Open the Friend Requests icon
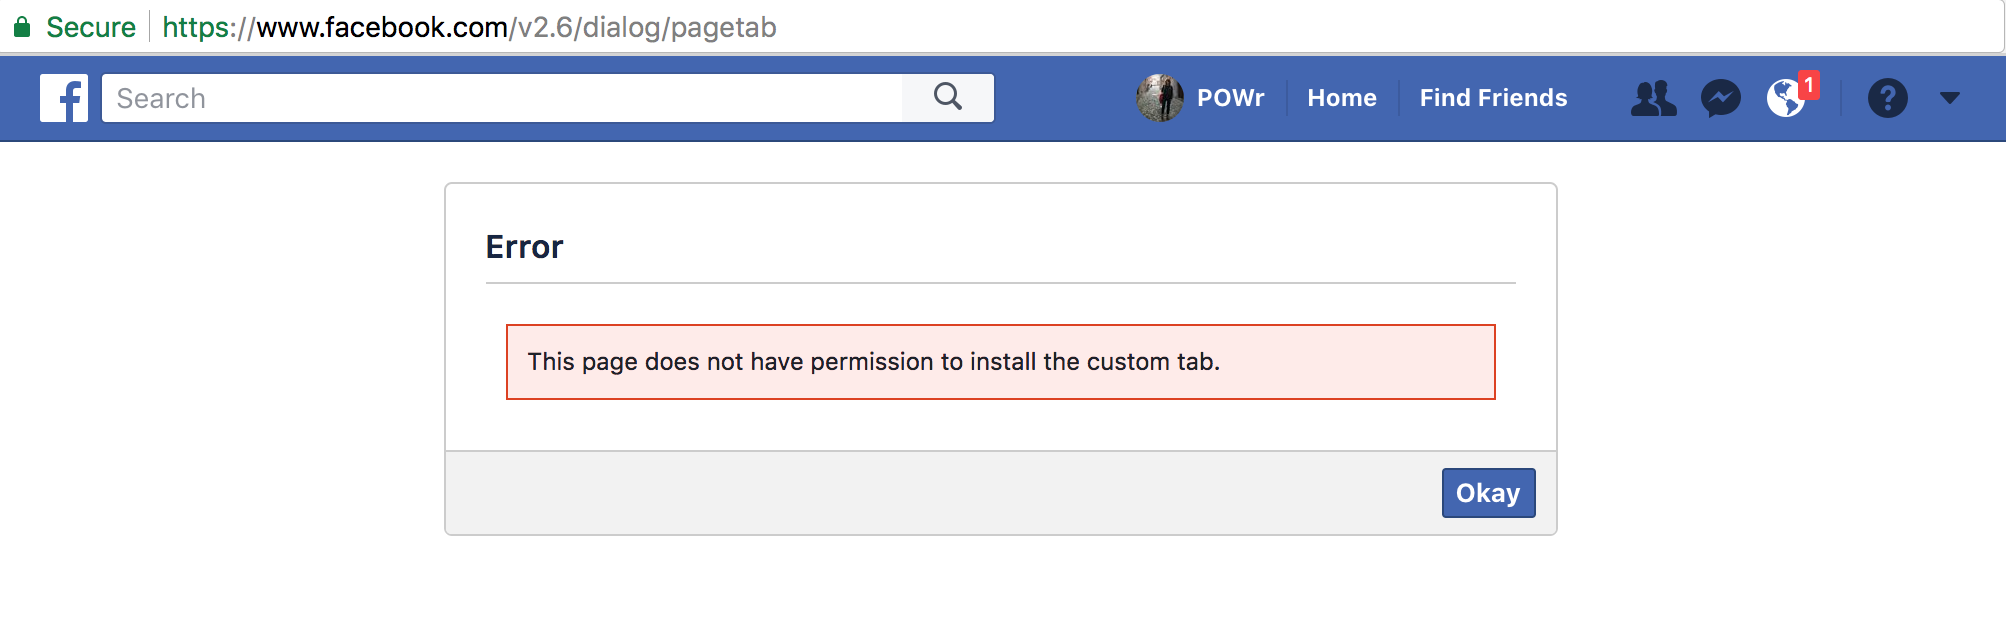Screen dimensions: 2006x640 (1654, 98)
